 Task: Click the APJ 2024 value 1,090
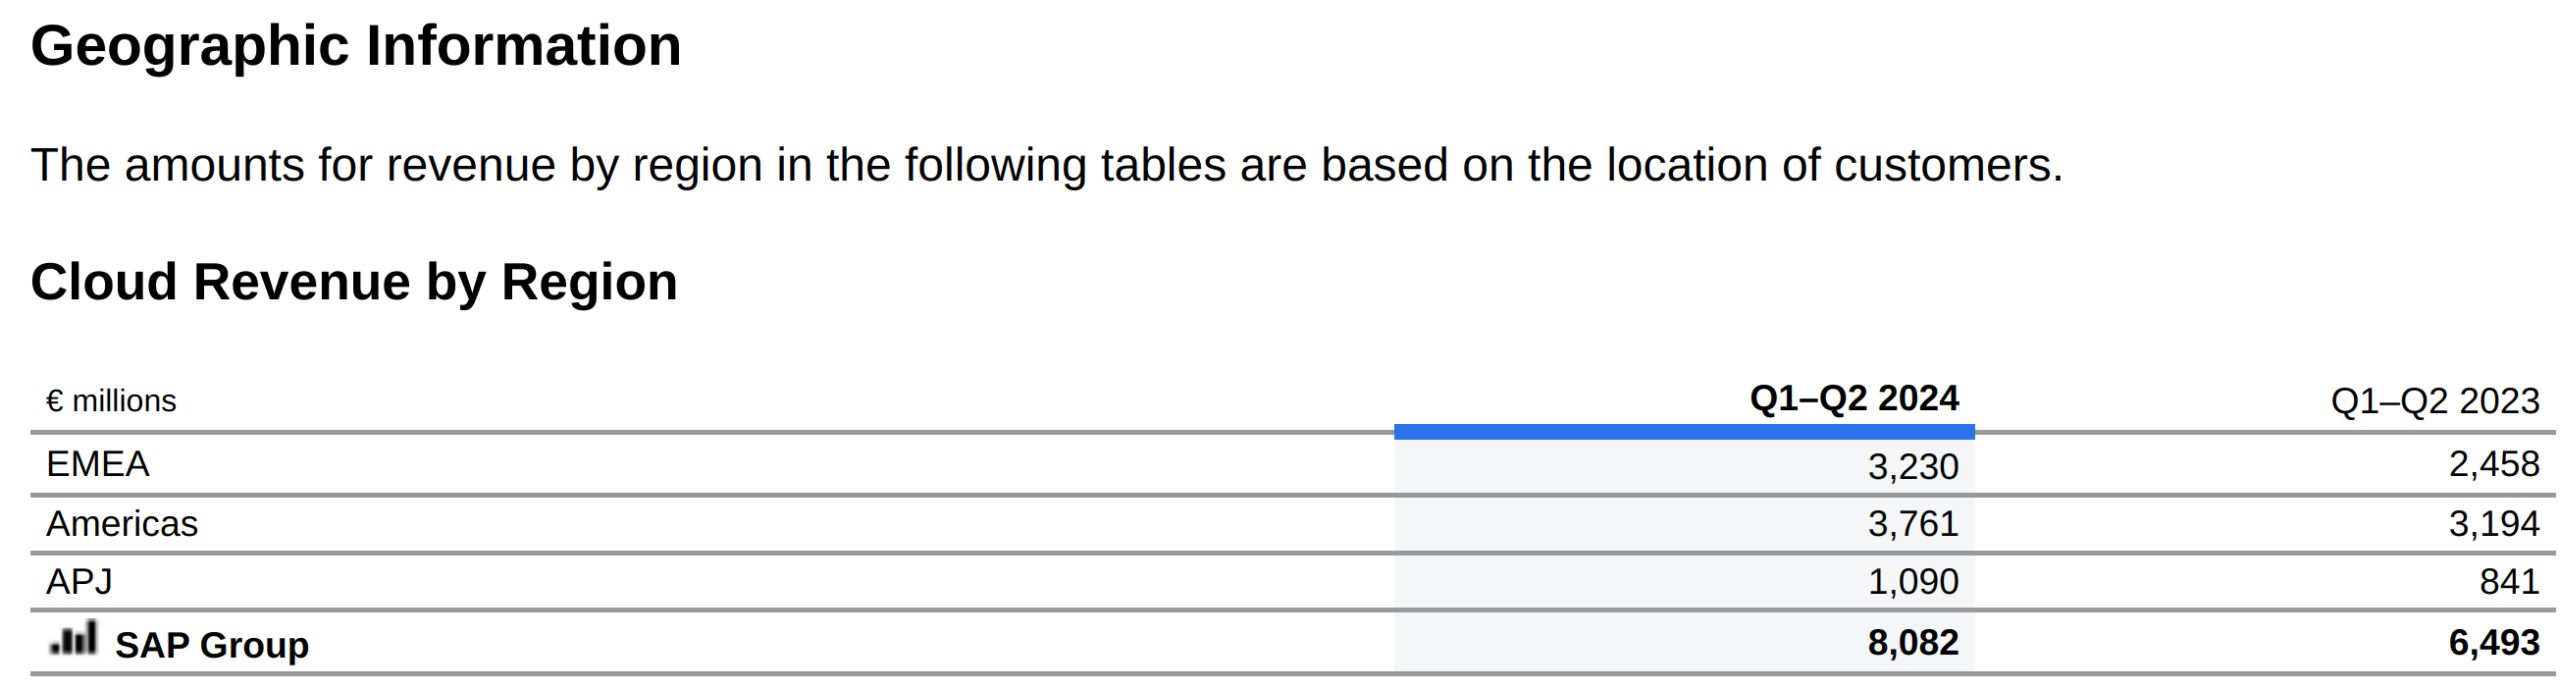1912,581
